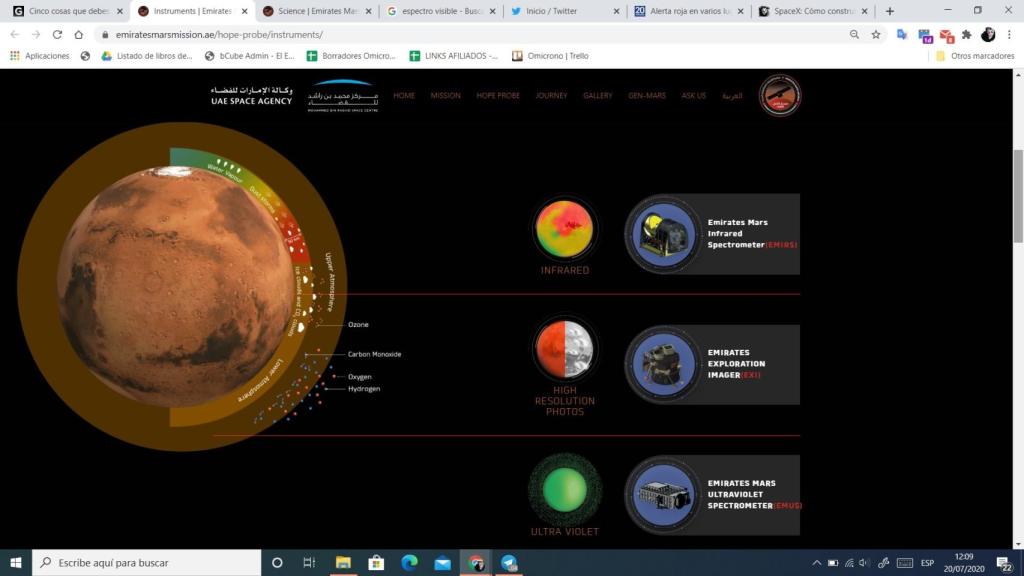The width and height of the screenshot is (1024, 576).
Task: Open the browser home page icon
Action: coord(78,35)
